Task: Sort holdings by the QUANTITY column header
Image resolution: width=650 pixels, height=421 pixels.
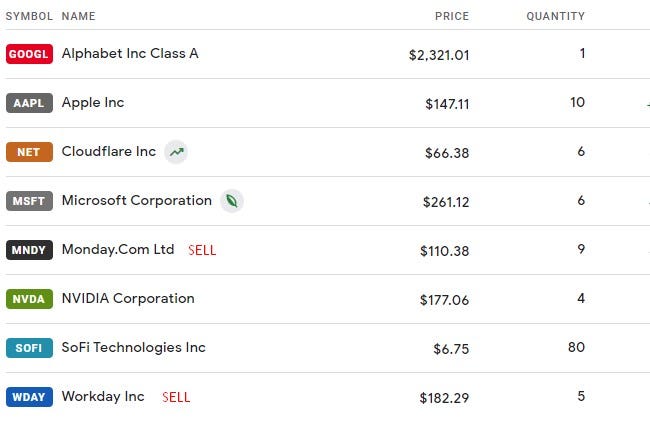Action: pos(555,16)
